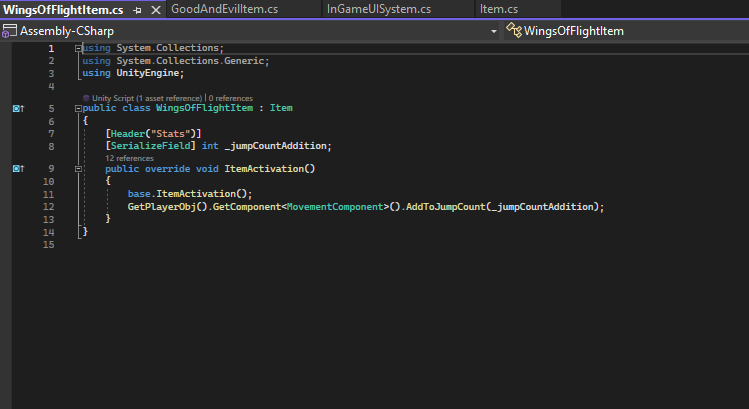Click the Assembly-CSharp project icon
The image size is (749, 409).
pyautogui.click(x=9, y=31)
